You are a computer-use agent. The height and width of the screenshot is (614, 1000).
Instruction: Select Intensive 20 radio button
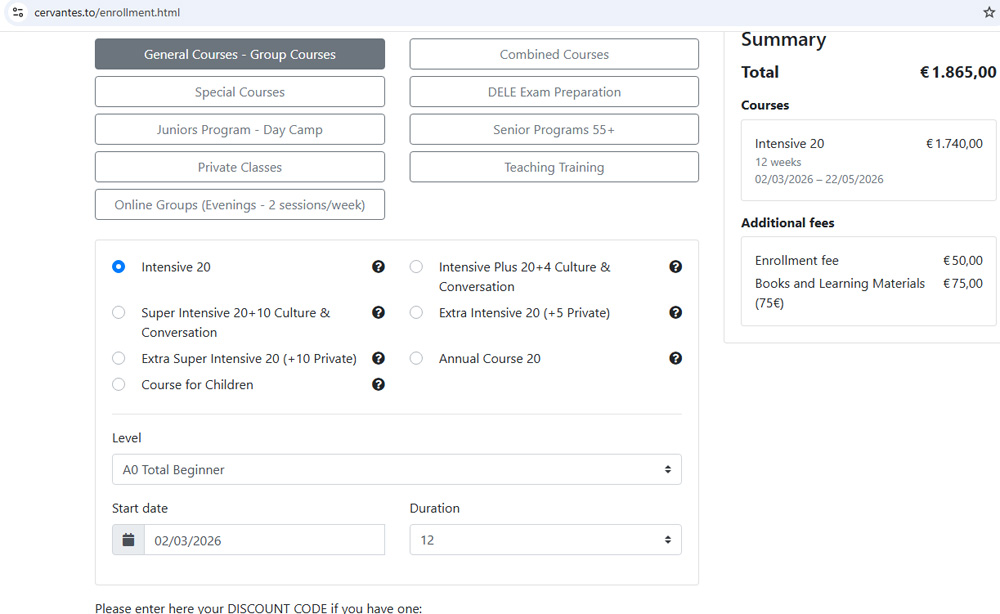pyautogui.click(x=119, y=267)
